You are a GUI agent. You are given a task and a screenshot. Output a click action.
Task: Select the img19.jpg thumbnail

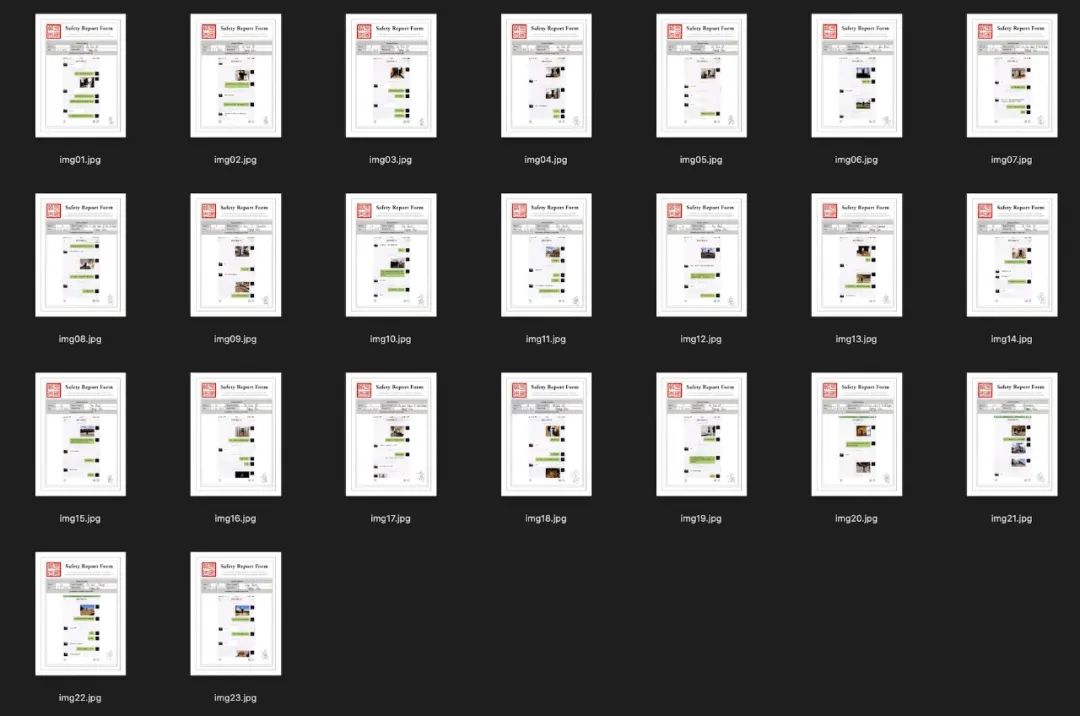(x=701, y=434)
